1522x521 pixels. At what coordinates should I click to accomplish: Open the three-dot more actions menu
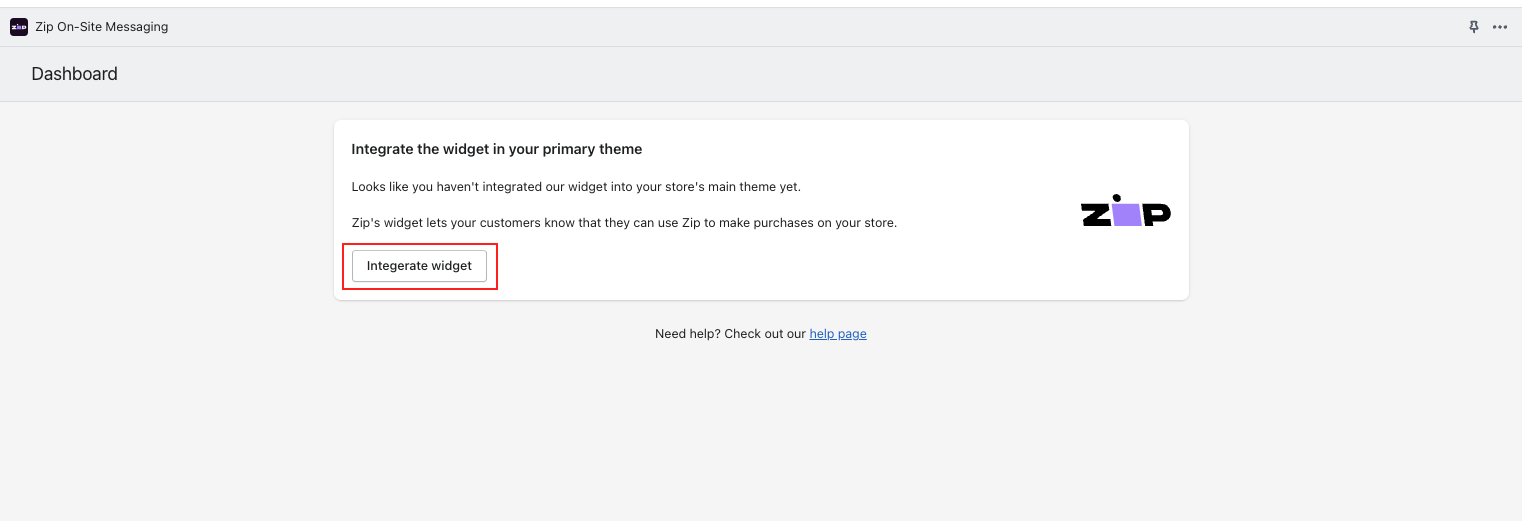(1500, 27)
